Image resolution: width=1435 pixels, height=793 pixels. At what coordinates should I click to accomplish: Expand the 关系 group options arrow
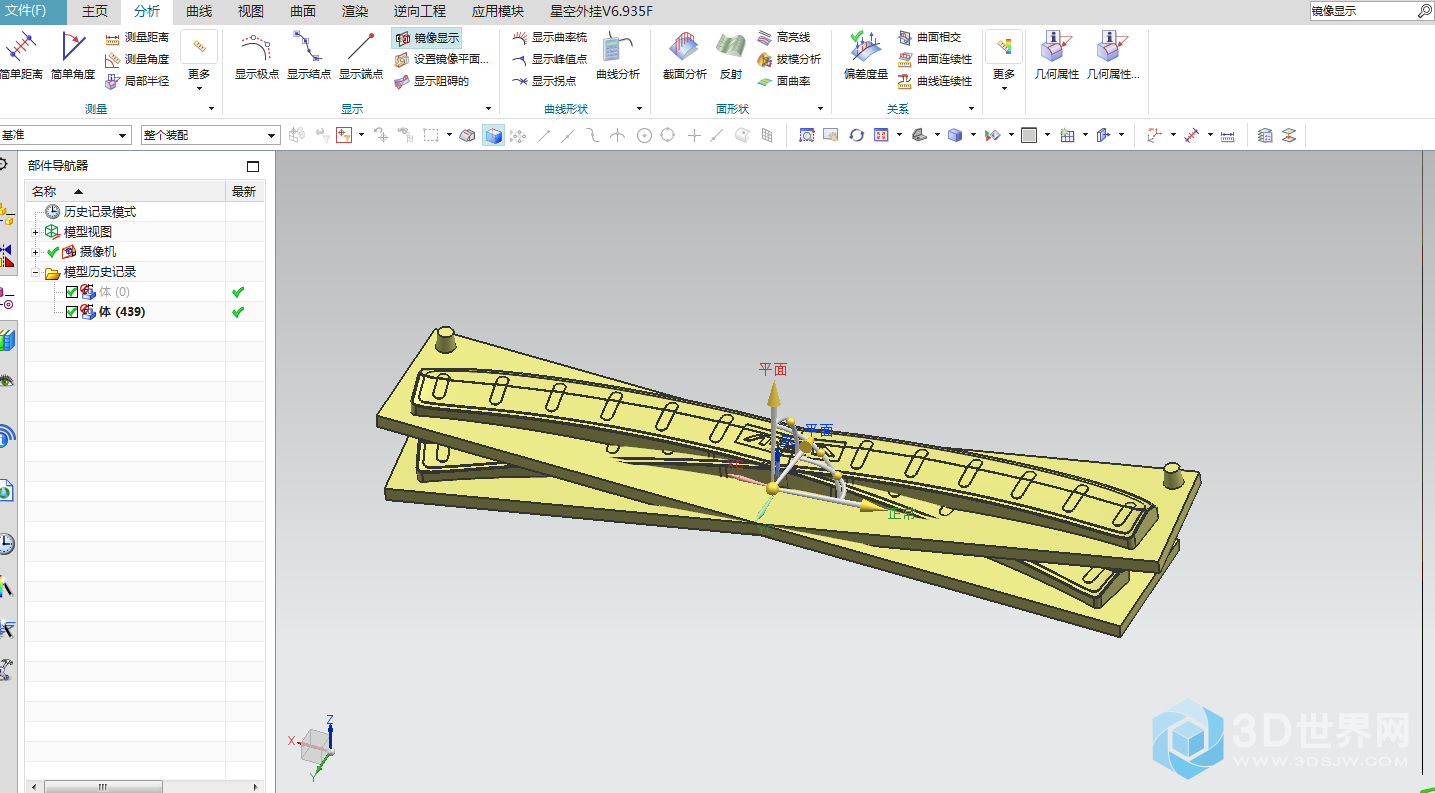tap(971, 108)
